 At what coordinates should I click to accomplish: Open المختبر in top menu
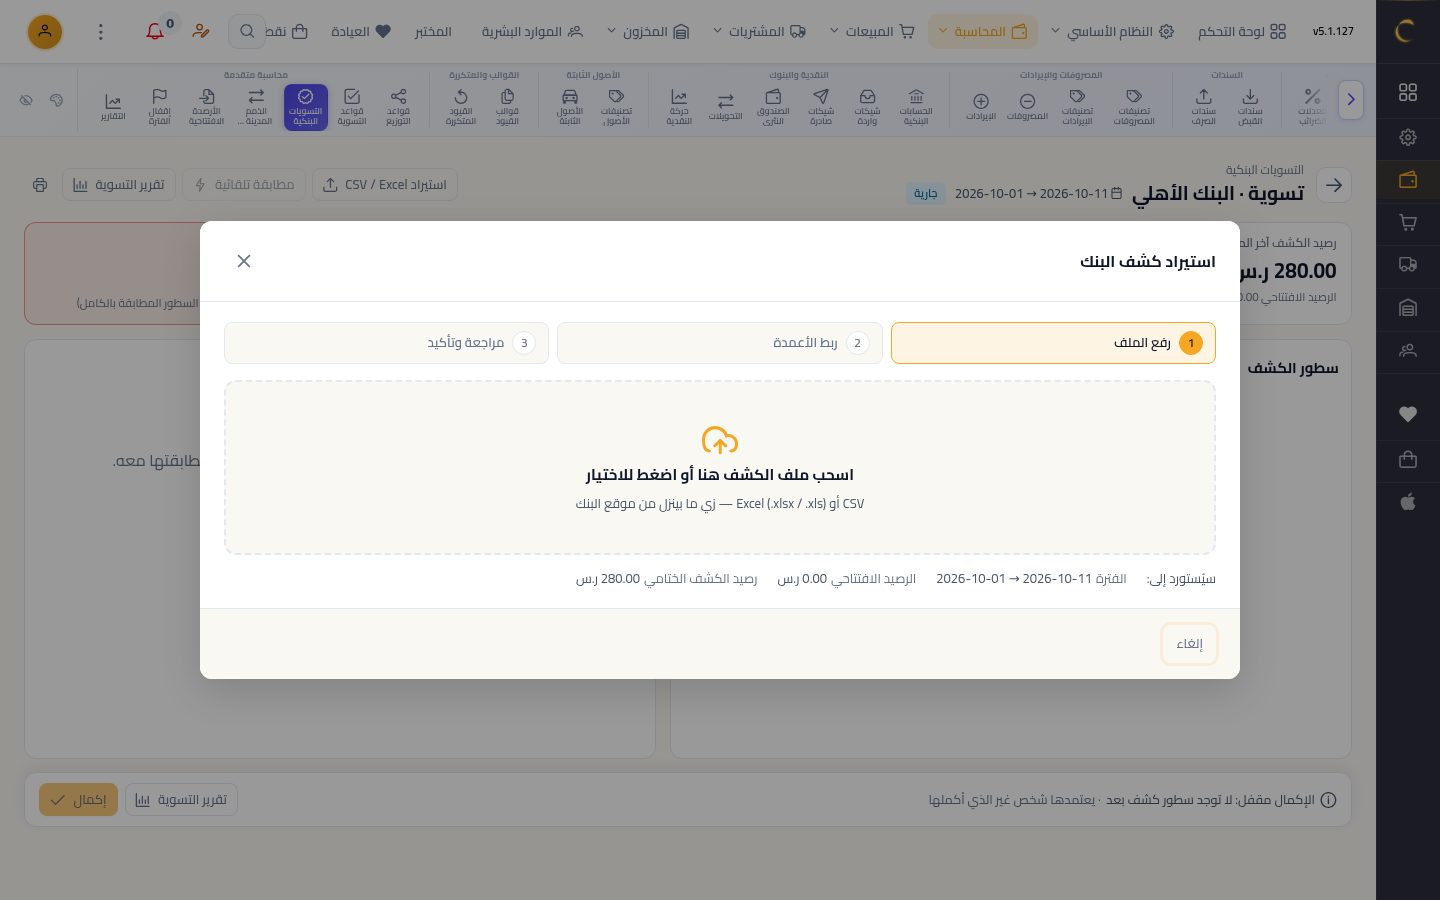tap(433, 32)
